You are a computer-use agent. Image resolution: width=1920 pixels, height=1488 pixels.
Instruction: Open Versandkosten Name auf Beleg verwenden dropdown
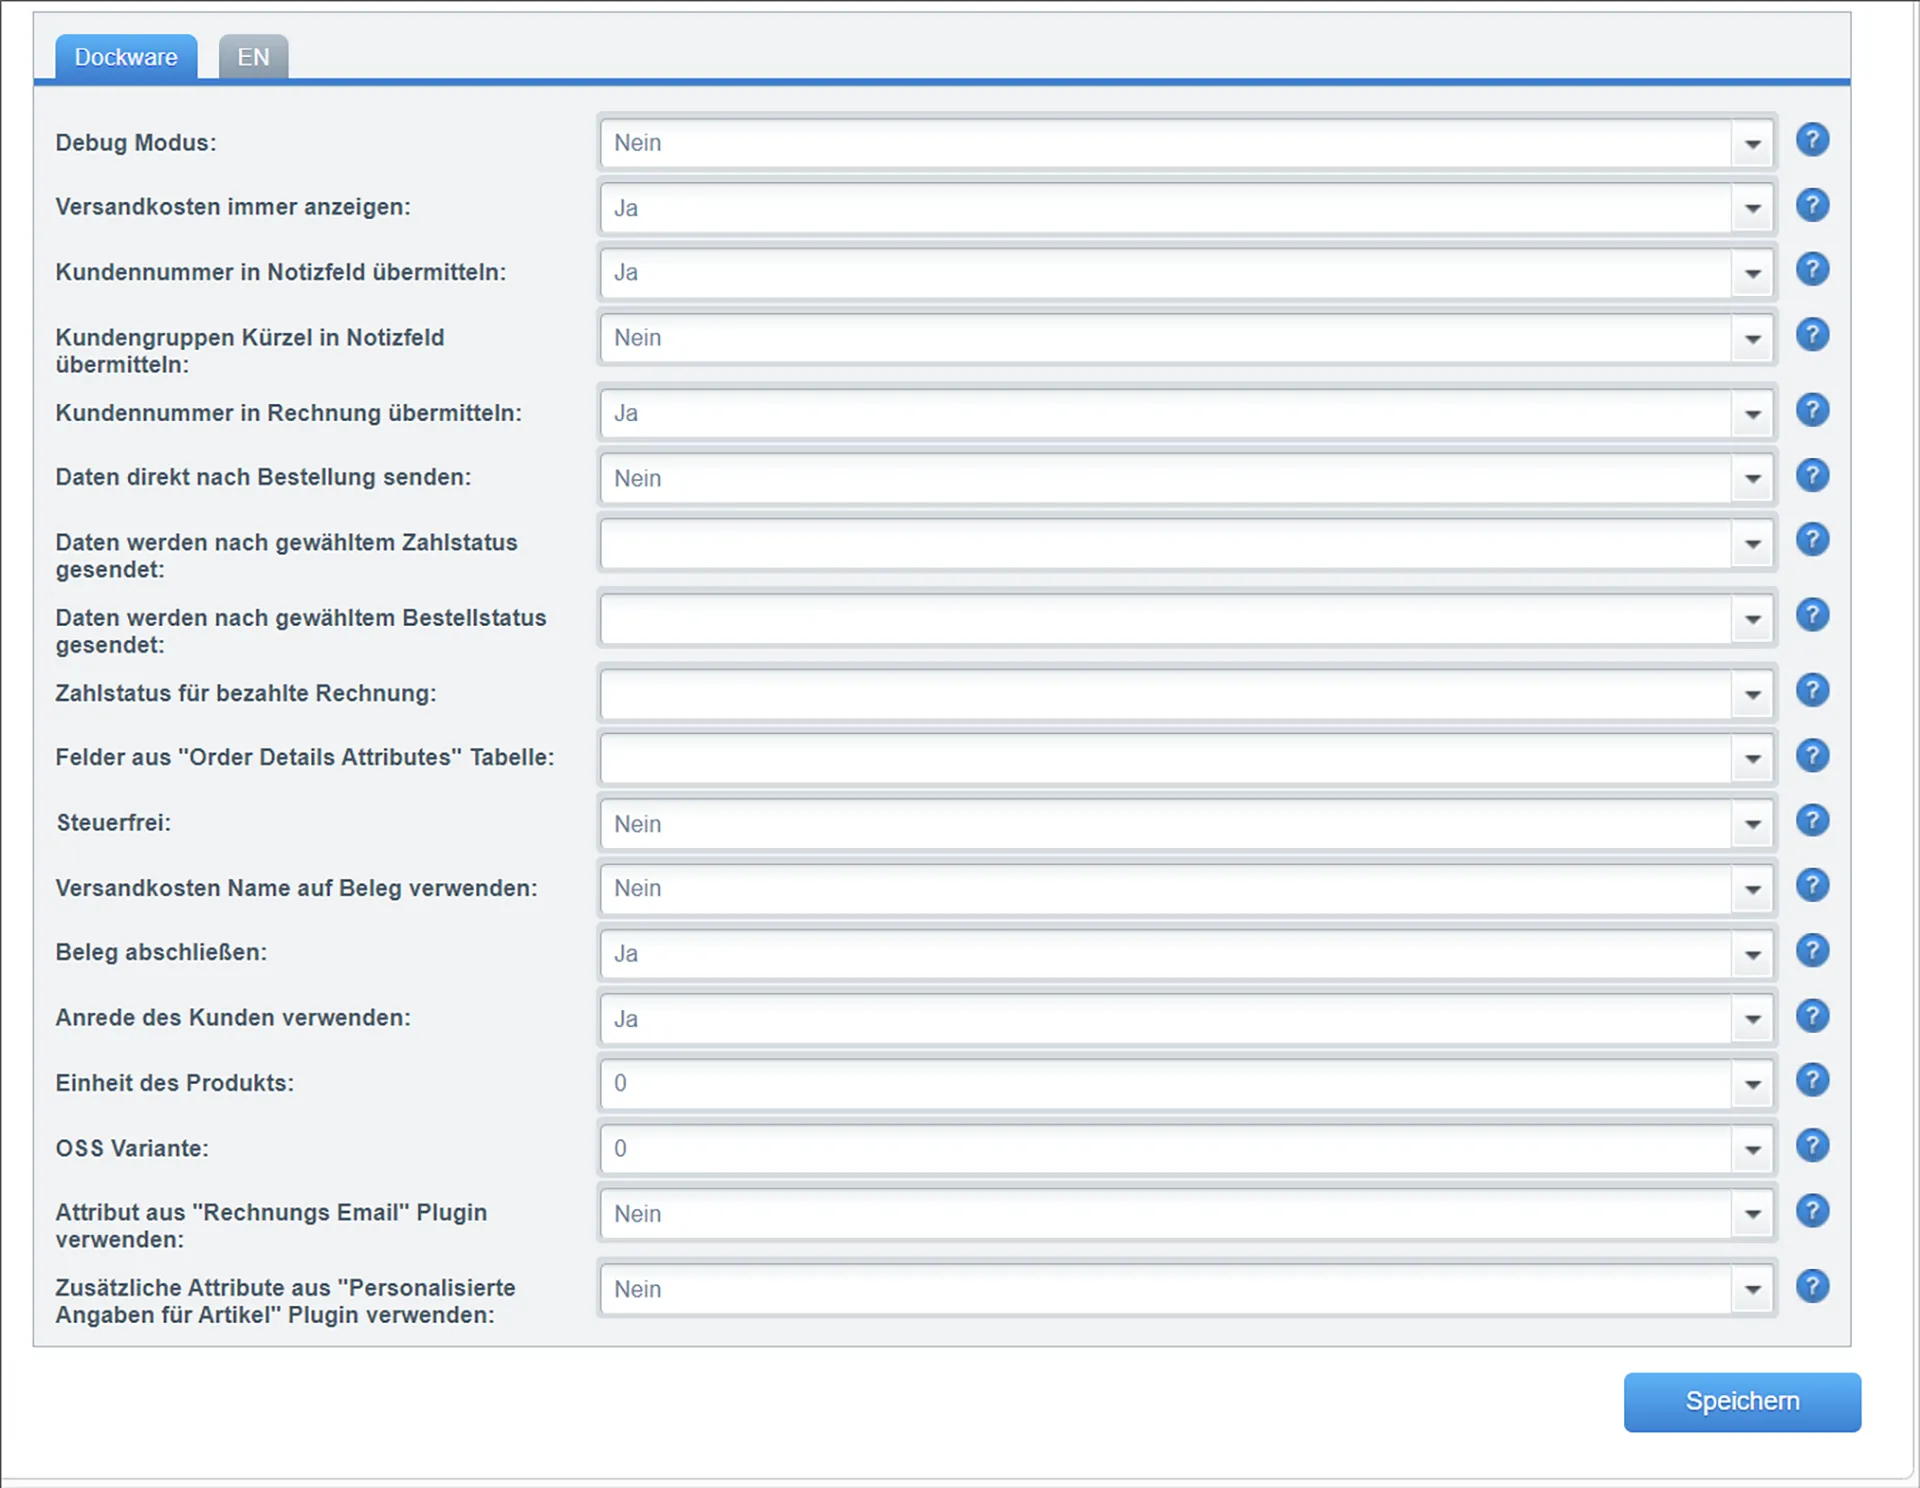1752,890
